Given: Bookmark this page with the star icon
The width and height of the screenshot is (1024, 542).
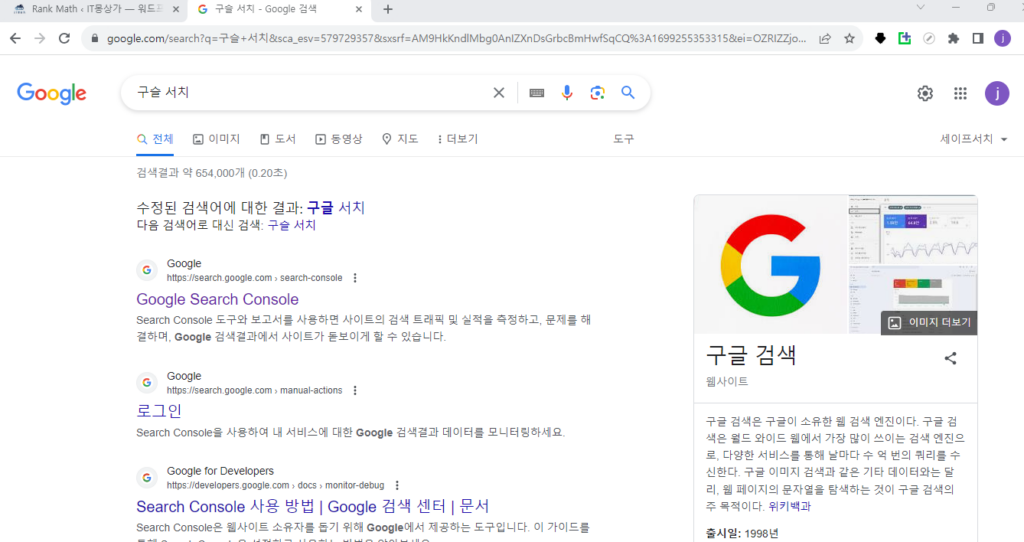Looking at the screenshot, I should pyautogui.click(x=849, y=39).
